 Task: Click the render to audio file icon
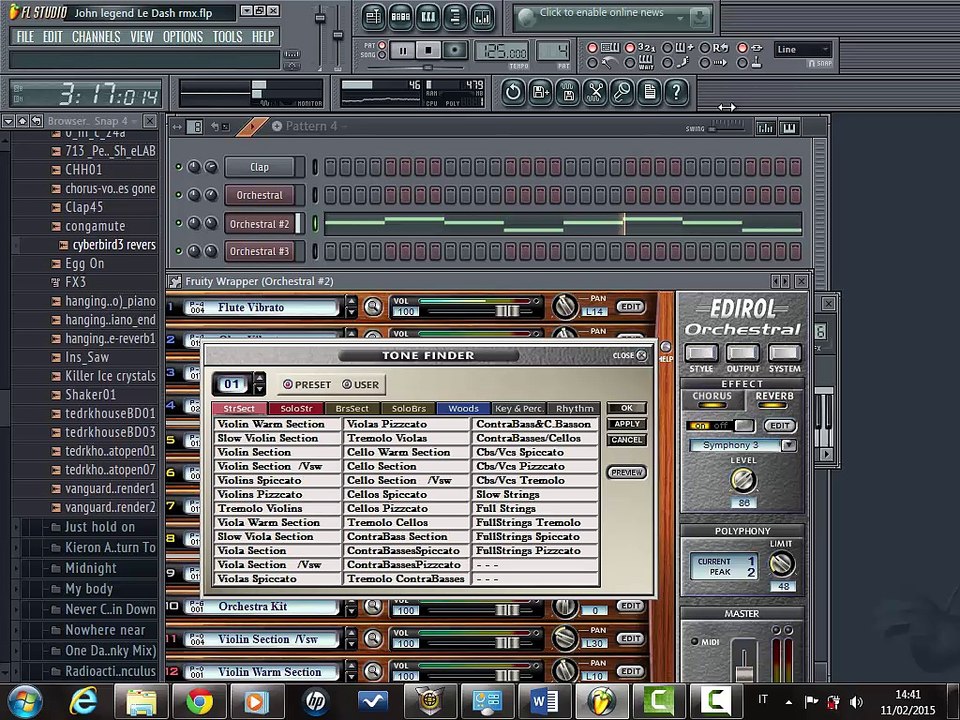click(568, 92)
